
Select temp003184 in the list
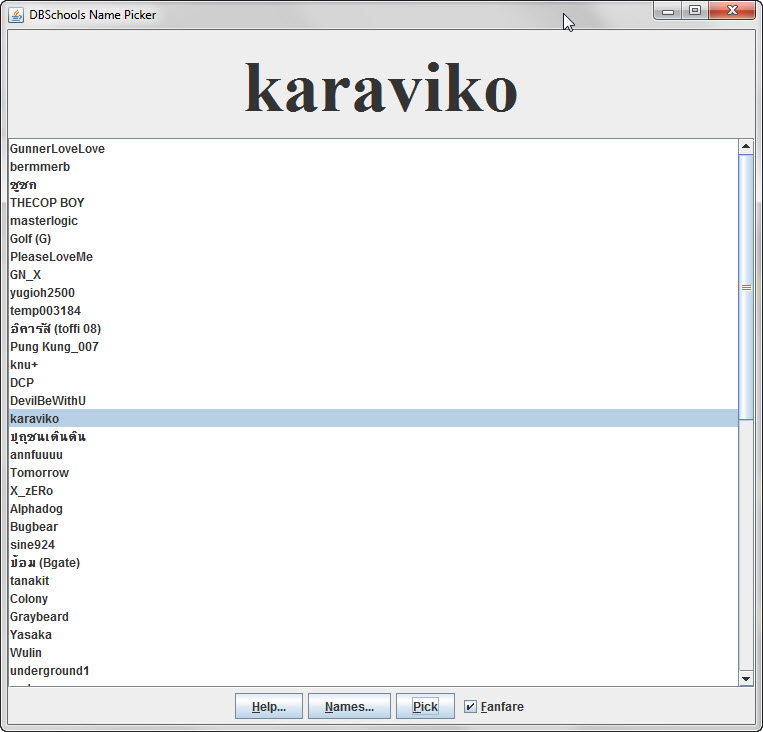click(x=373, y=311)
